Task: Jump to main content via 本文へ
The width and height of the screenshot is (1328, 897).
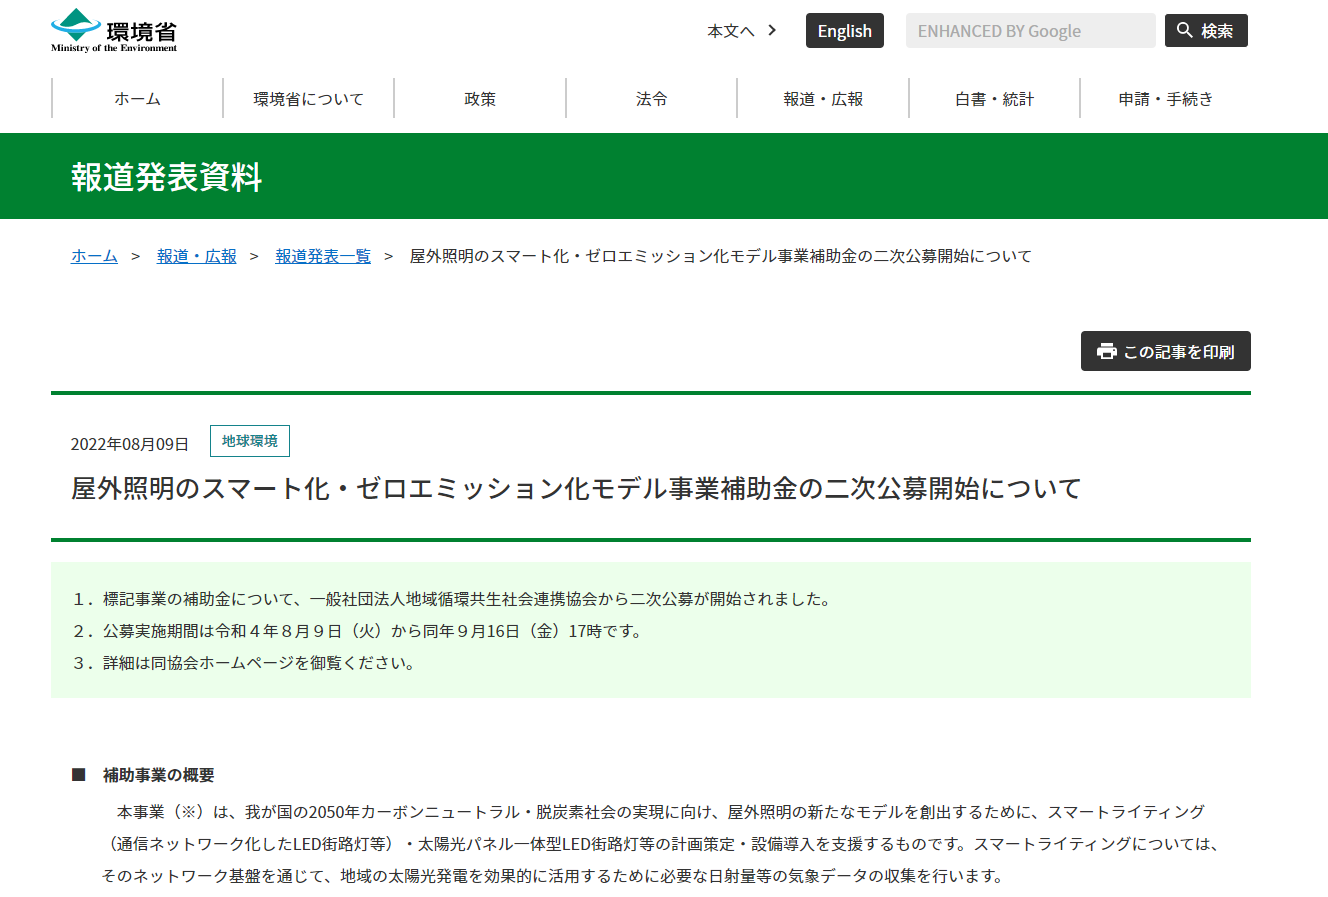Action: click(x=731, y=31)
